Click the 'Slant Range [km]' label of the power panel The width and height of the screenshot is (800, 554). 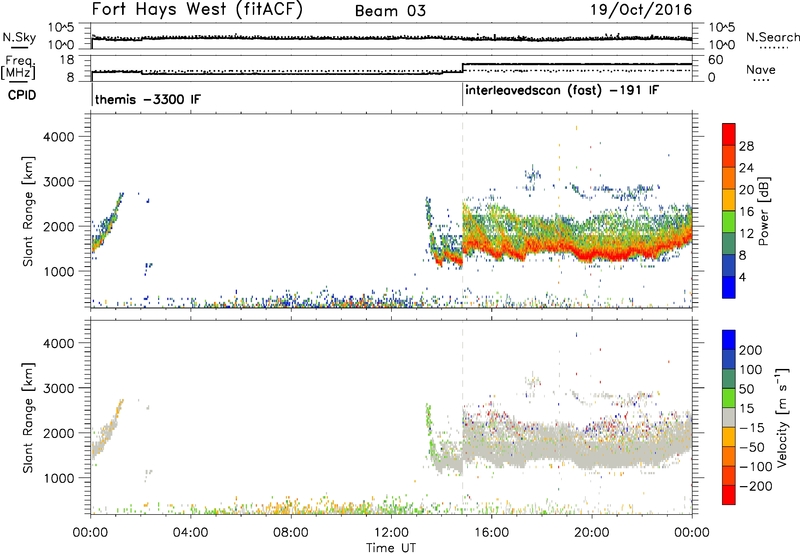click(28, 211)
